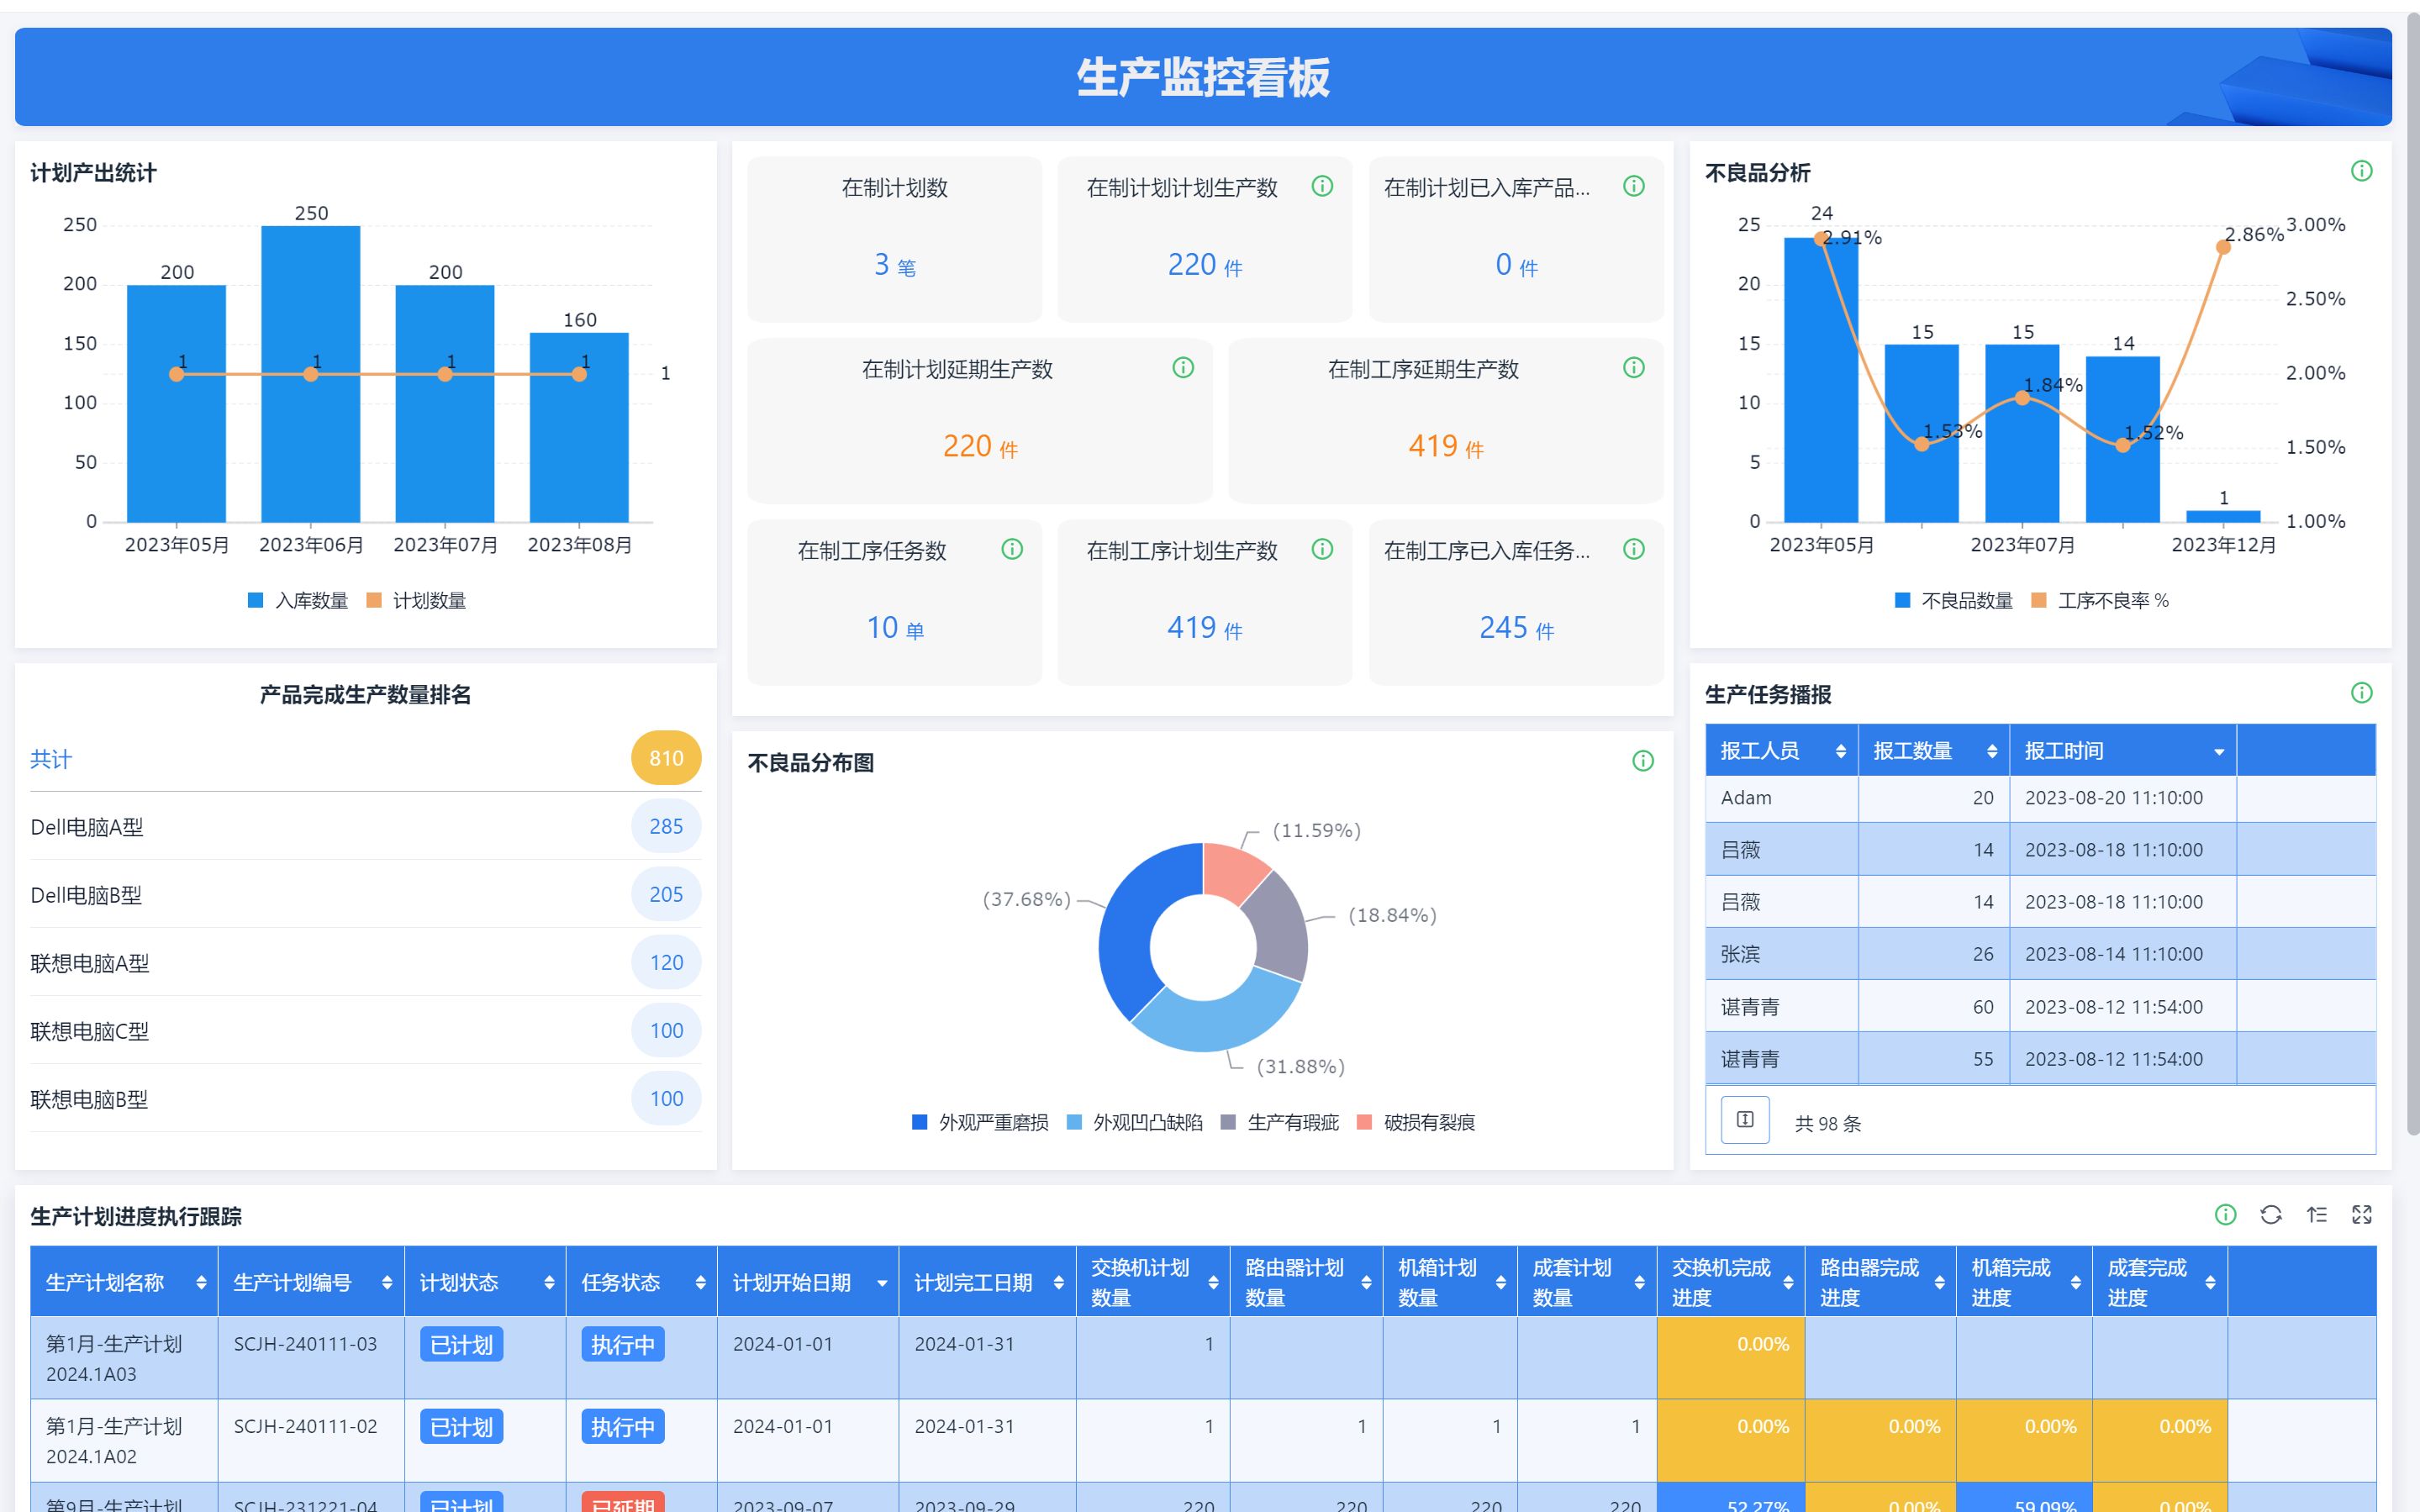Click info icon on 在制计划延期生产数 card
This screenshot has width=2420, height=1512.
coord(1183,368)
